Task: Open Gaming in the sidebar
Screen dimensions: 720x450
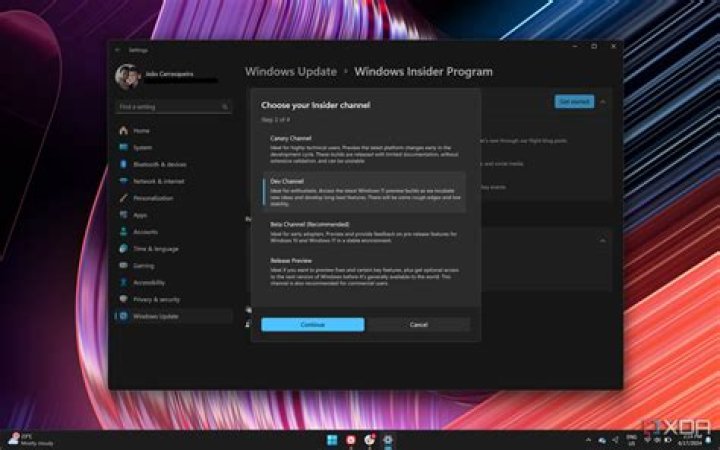Action: point(174,266)
